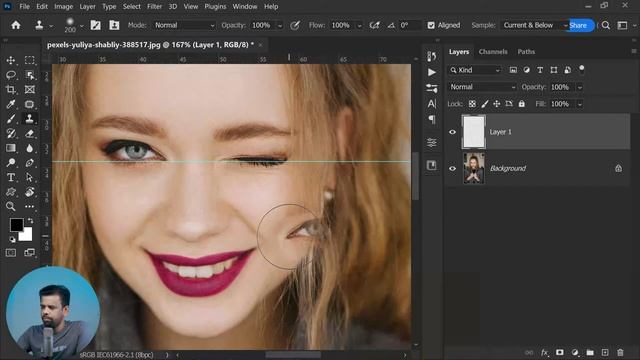
Task: Hide Layer 1 visibility eye
Action: click(452, 132)
